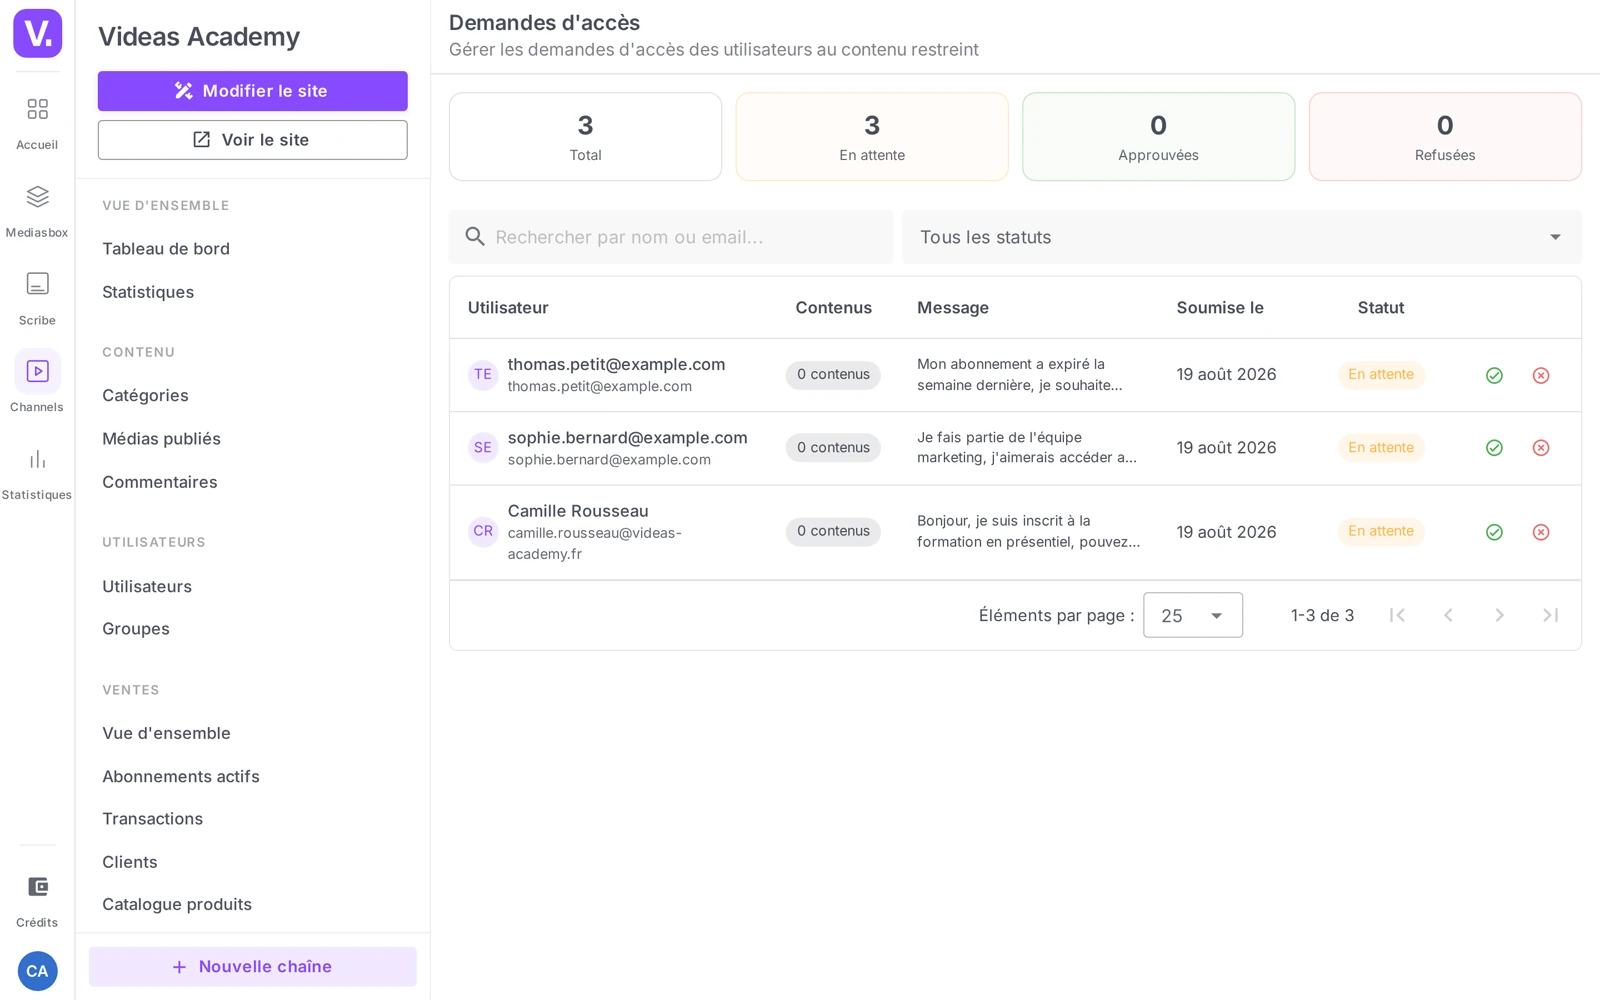This screenshot has width=1600, height=1000.
Task: Reject sophie.bernard access request
Action: point(1541,448)
